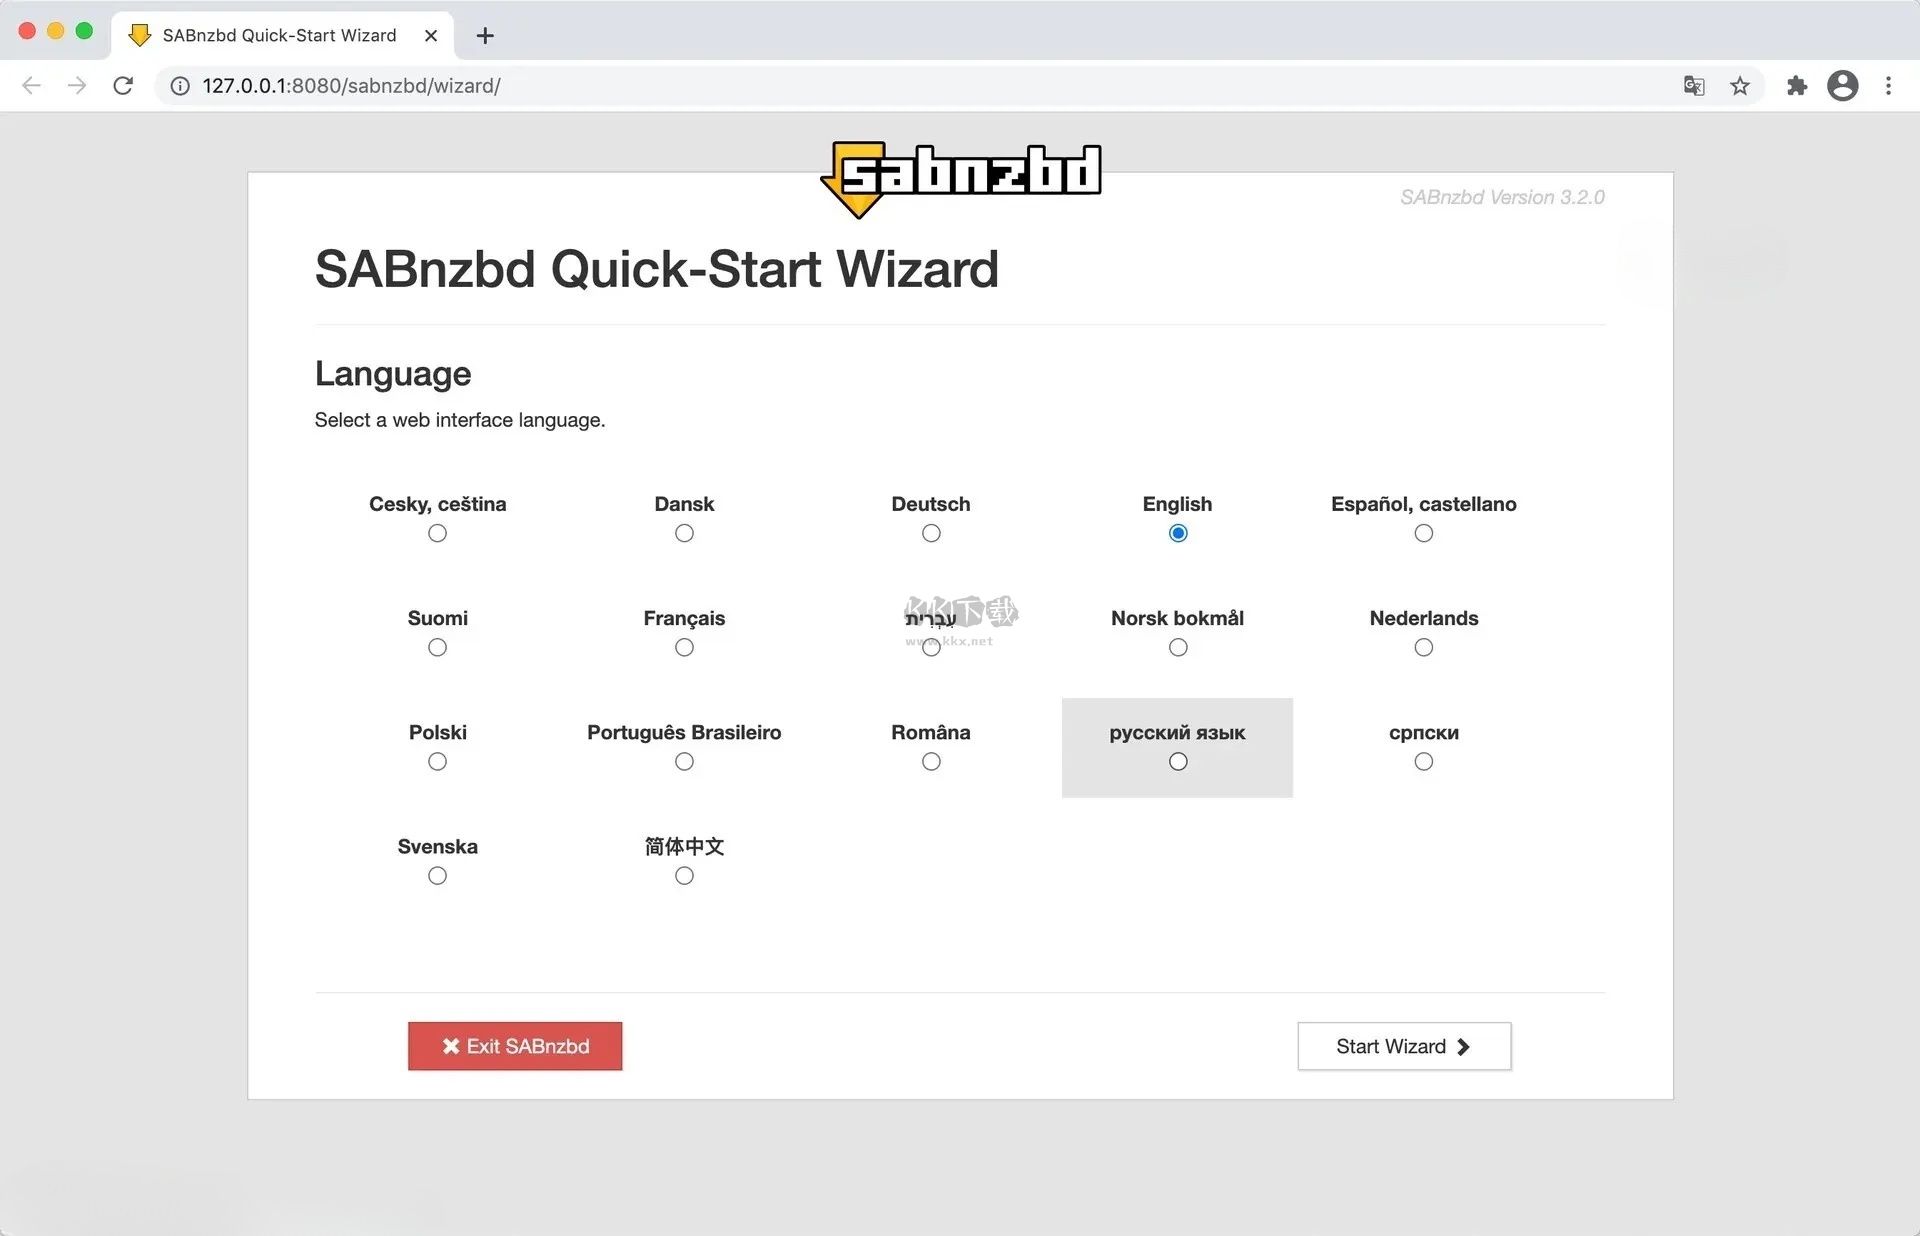Select the Deutsch language radio button

click(930, 533)
